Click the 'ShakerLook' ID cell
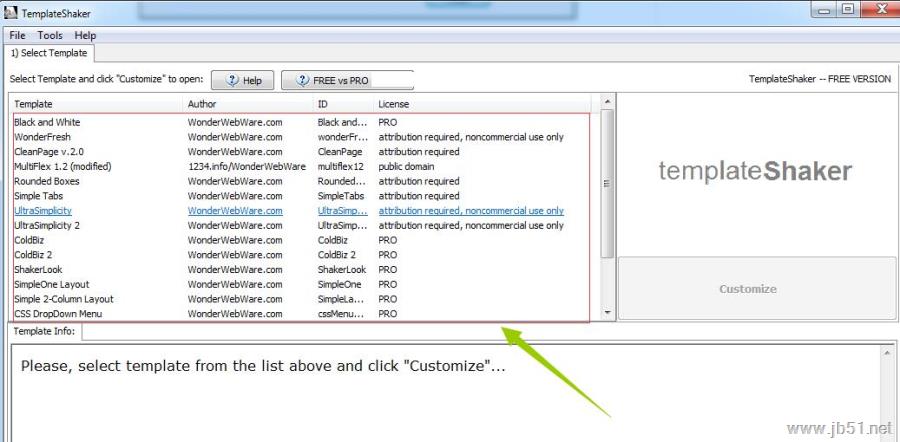The width and height of the screenshot is (900, 442). point(342,269)
